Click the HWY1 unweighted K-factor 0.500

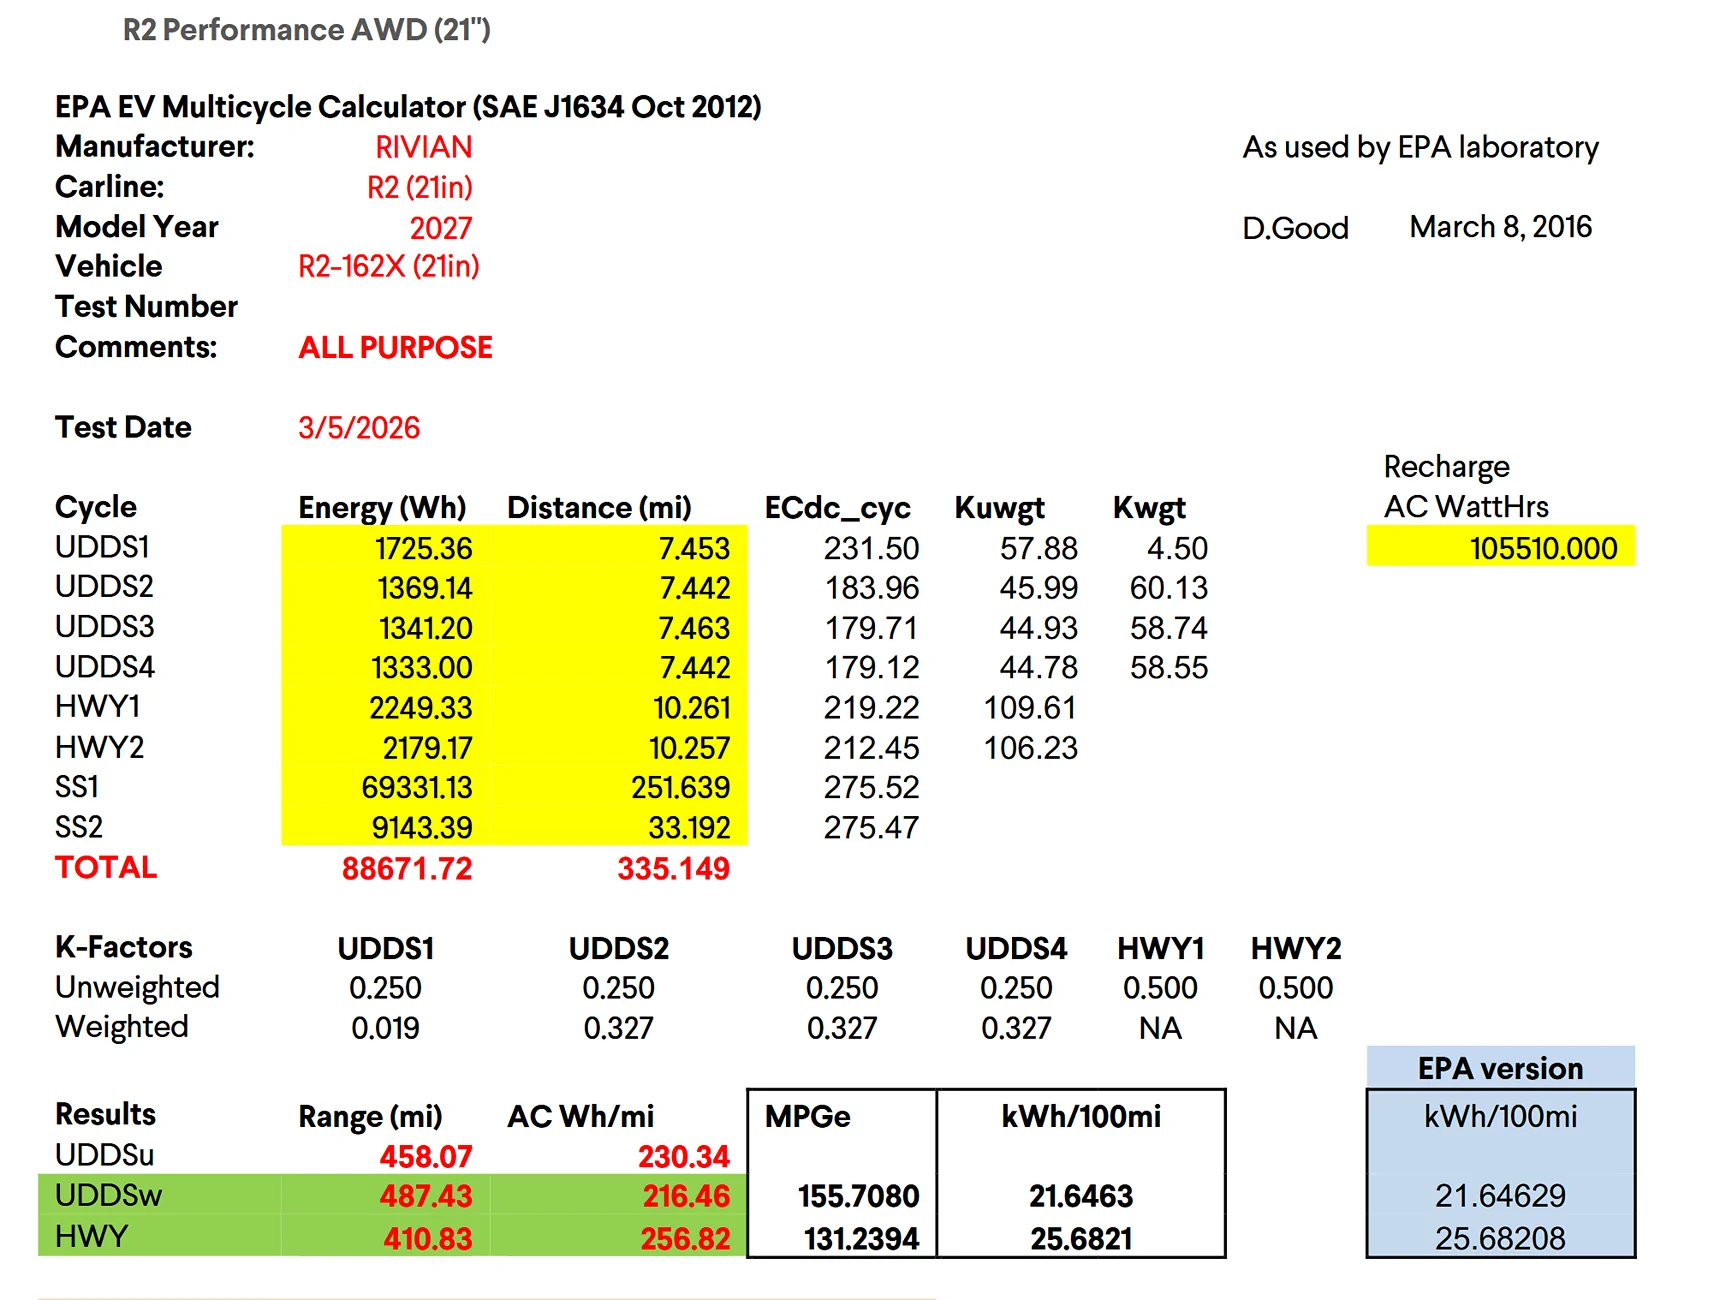[1160, 988]
